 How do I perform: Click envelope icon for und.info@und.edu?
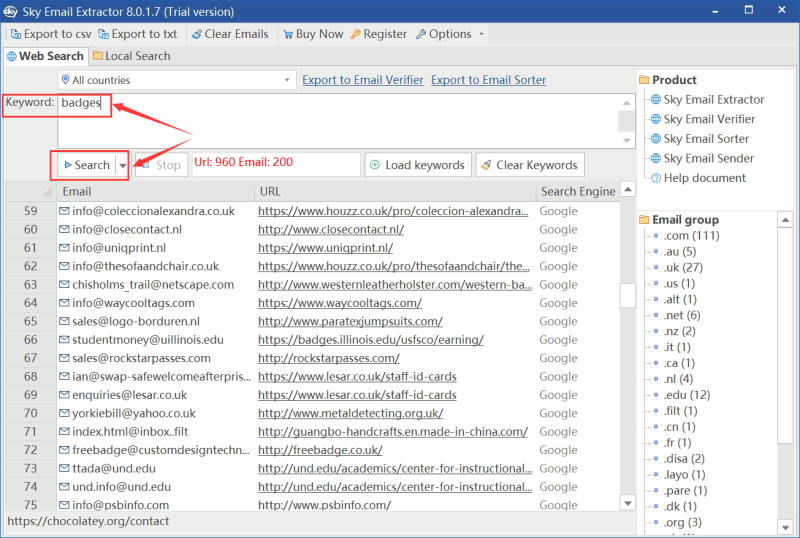[x=64, y=487]
